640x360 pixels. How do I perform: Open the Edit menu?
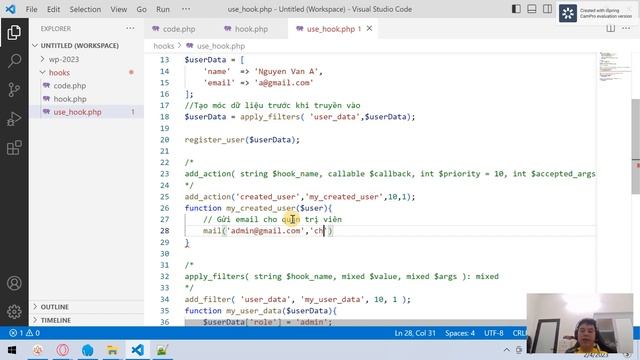(53, 9)
